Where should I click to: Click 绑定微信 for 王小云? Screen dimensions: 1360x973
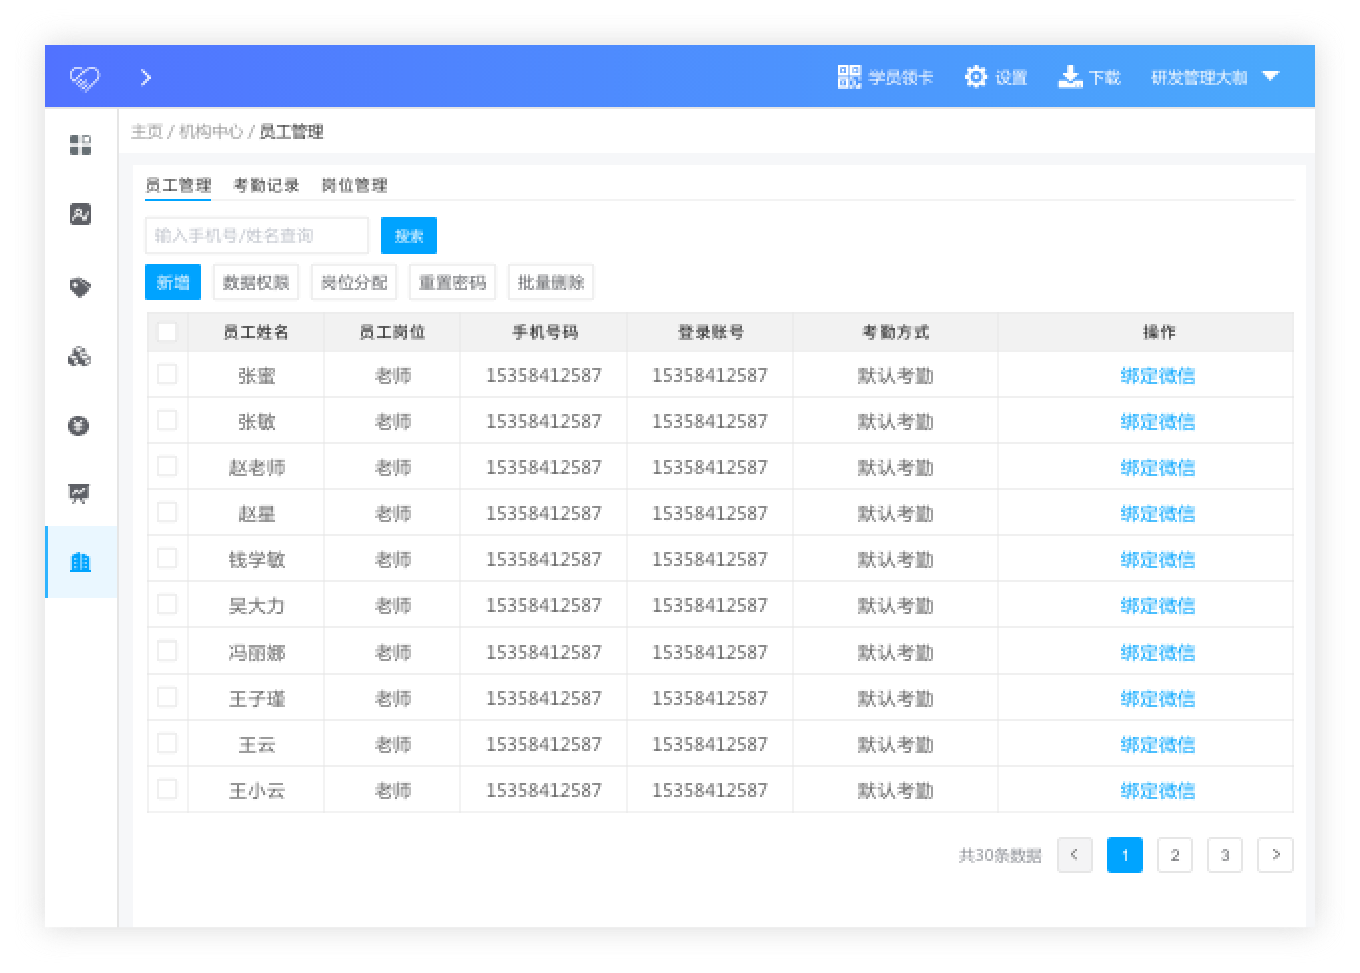click(x=1158, y=791)
